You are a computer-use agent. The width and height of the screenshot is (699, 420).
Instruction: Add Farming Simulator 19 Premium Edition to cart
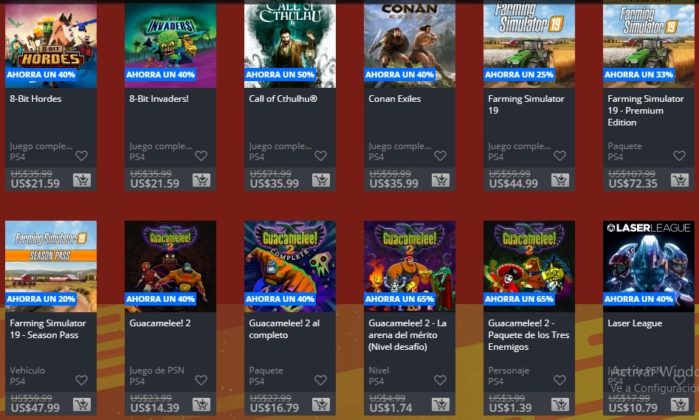click(x=679, y=180)
